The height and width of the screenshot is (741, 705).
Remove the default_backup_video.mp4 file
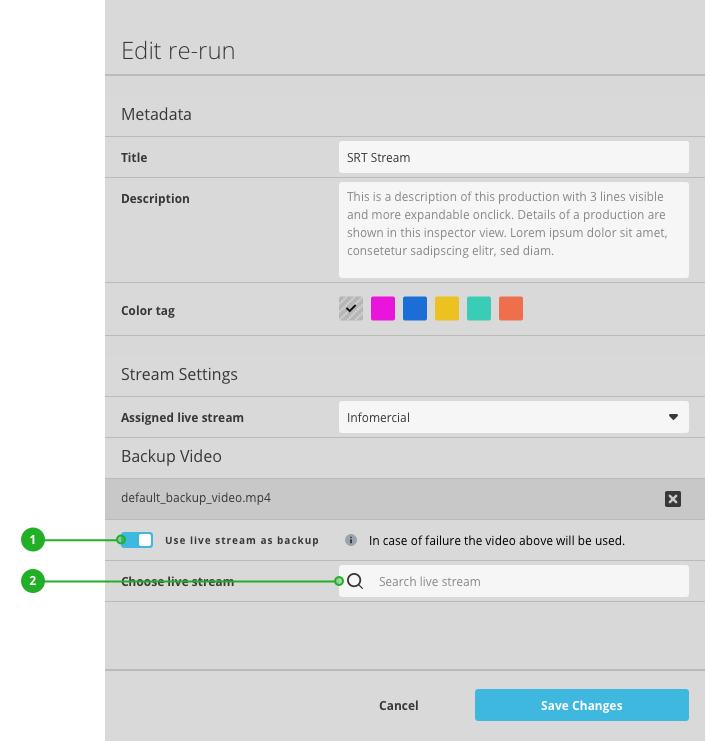click(673, 499)
